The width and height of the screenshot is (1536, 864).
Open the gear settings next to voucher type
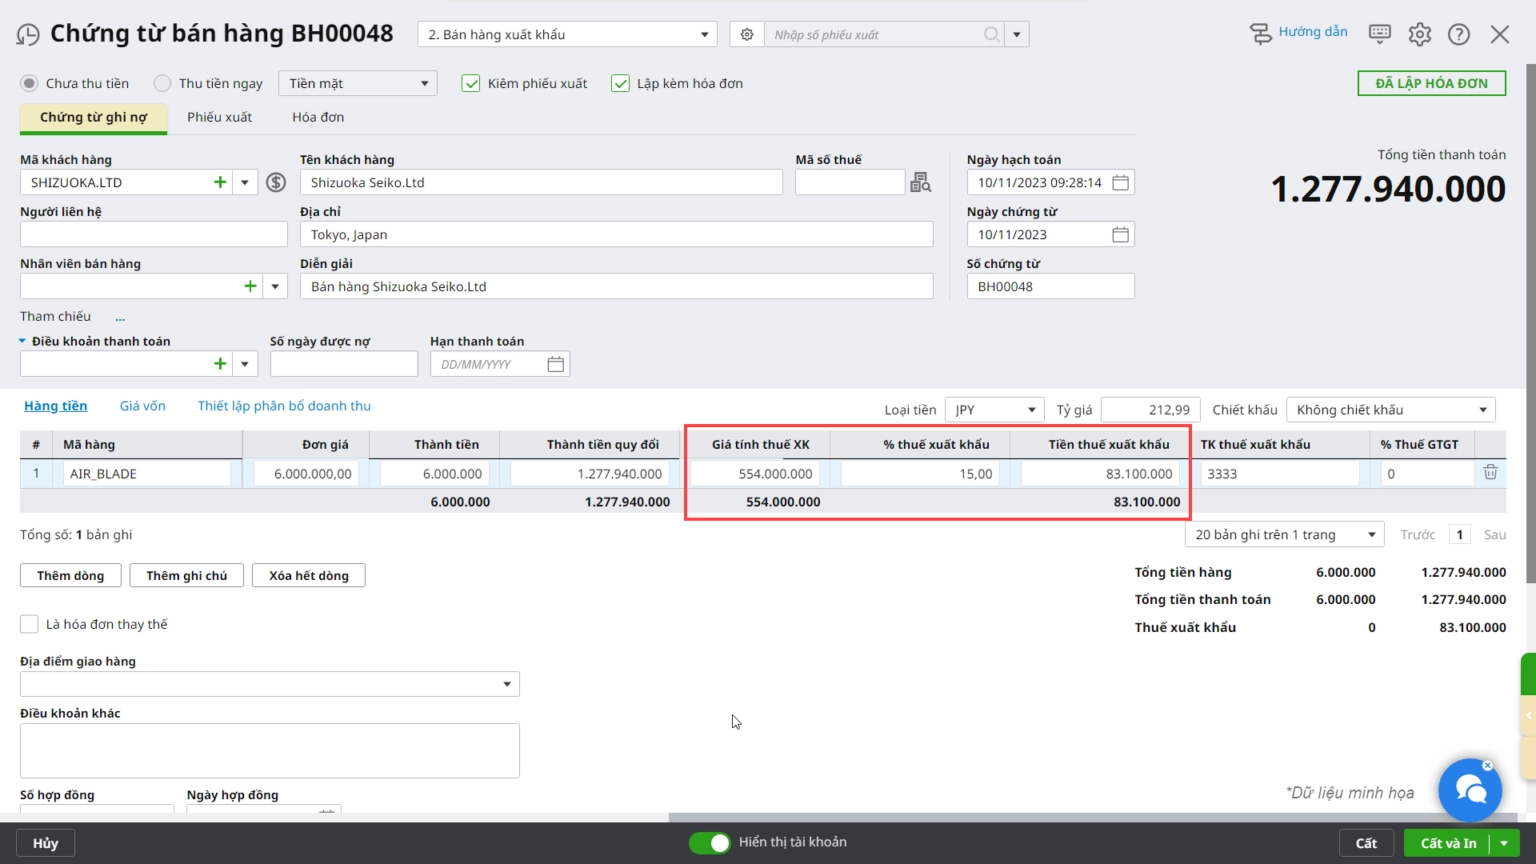[x=747, y=35]
